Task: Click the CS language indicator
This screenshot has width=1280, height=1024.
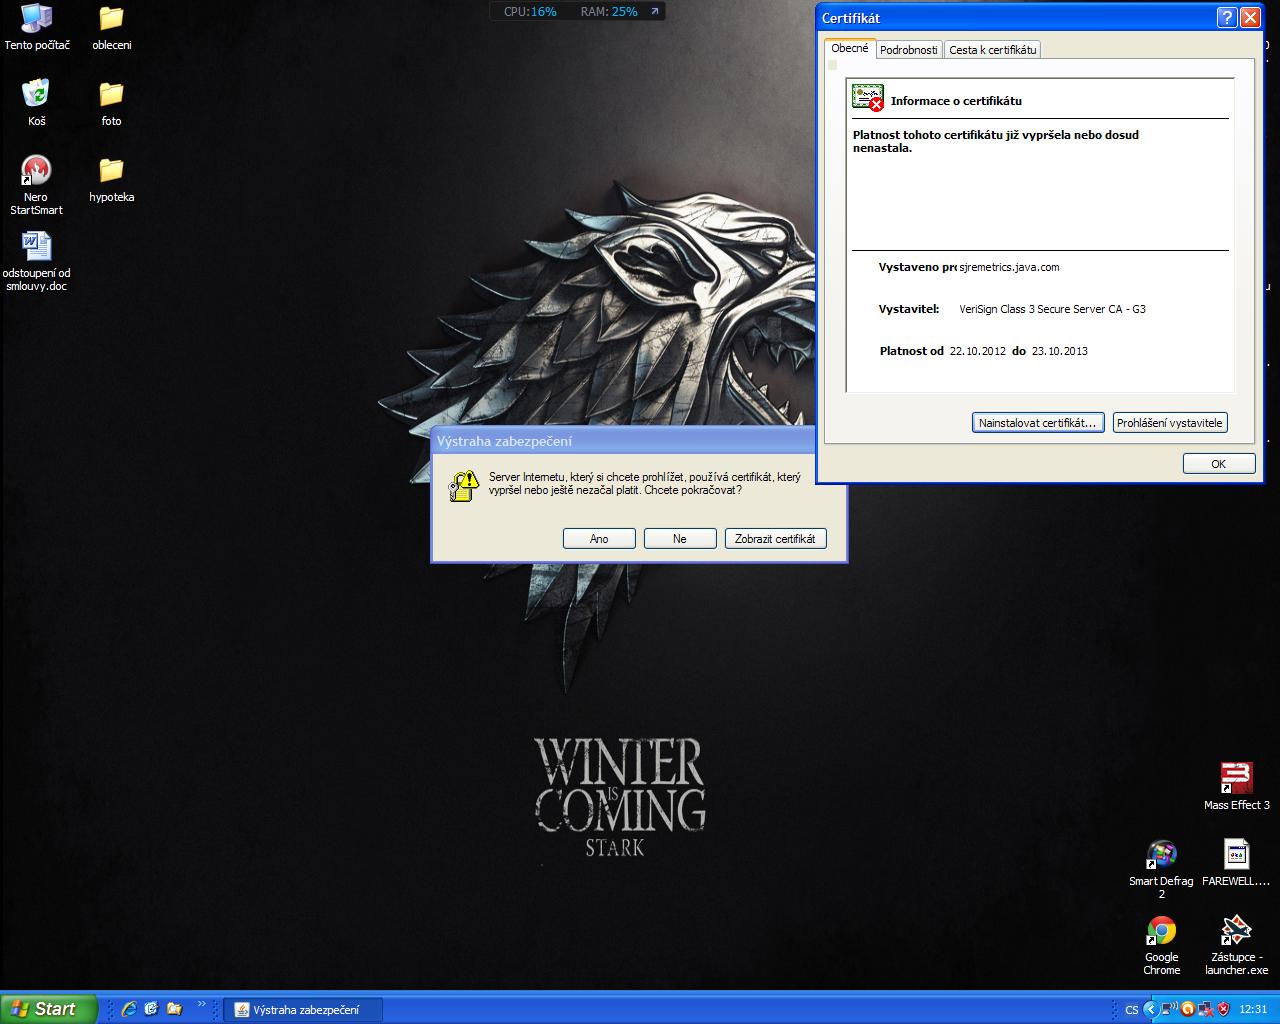Action: pyautogui.click(x=1132, y=1010)
